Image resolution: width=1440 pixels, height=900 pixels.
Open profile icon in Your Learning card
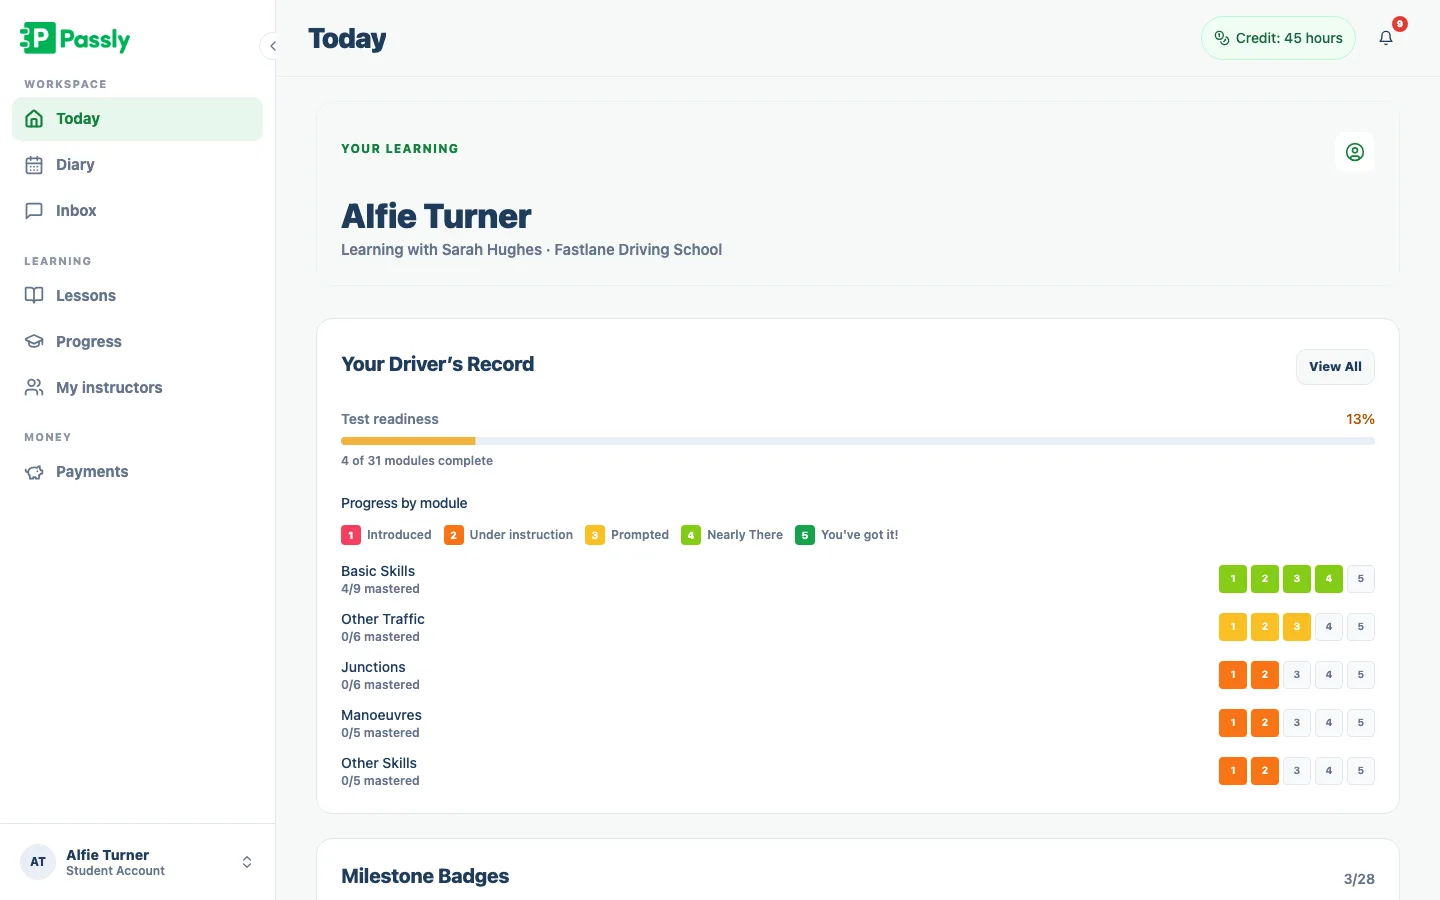click(x=1355, y=152)
